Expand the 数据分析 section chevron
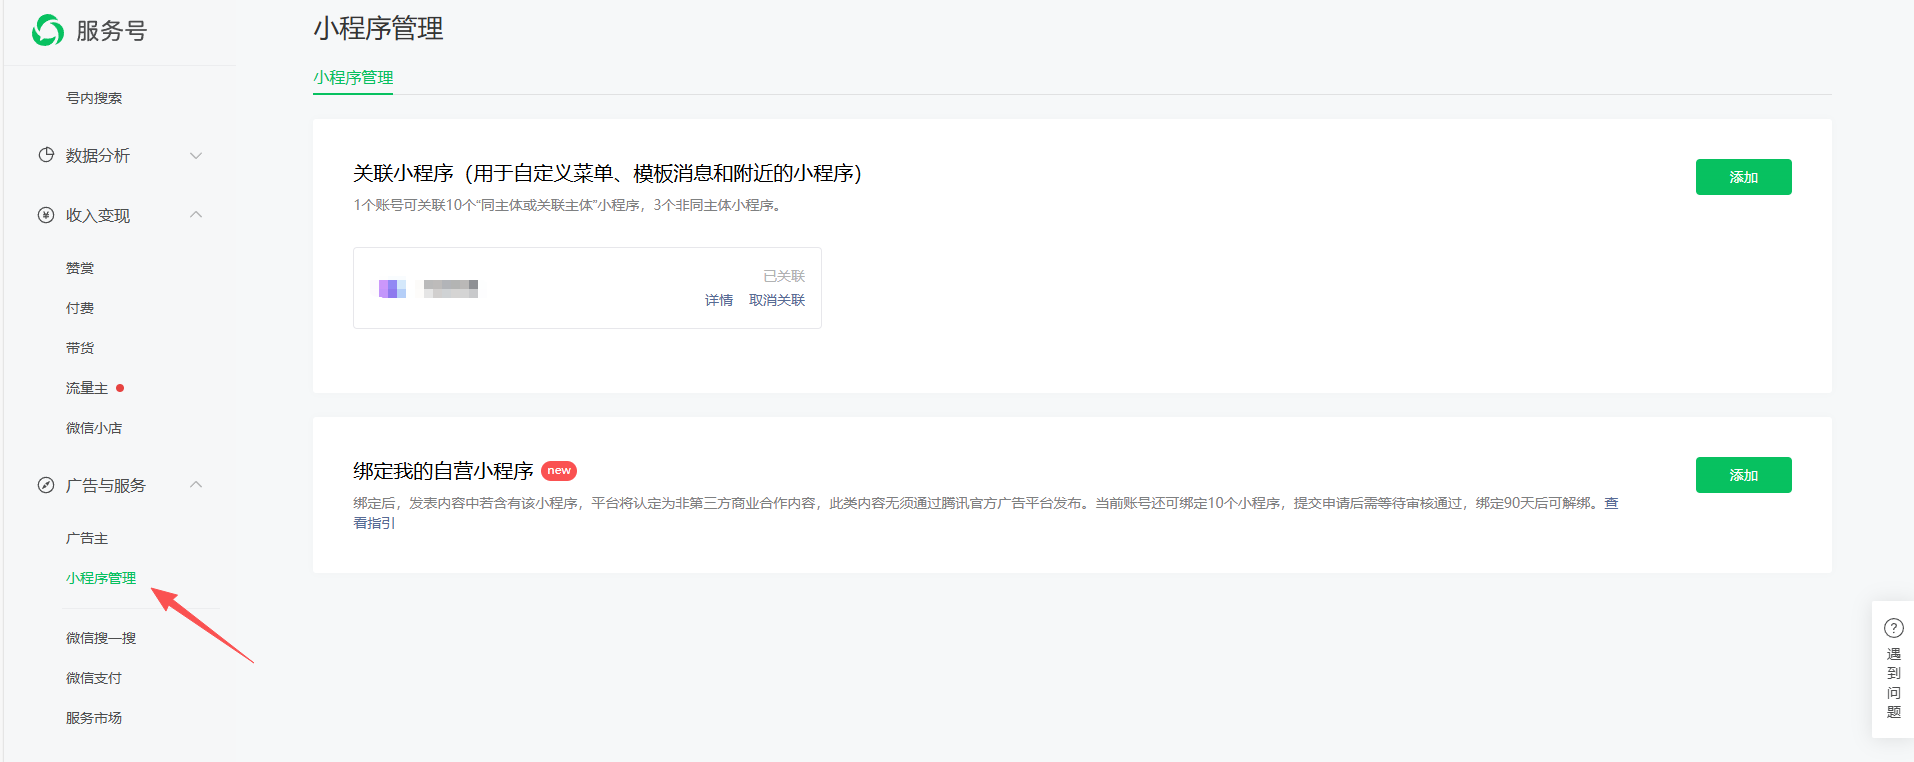The height and width of the screenshot is (762, 1914). 196,155
